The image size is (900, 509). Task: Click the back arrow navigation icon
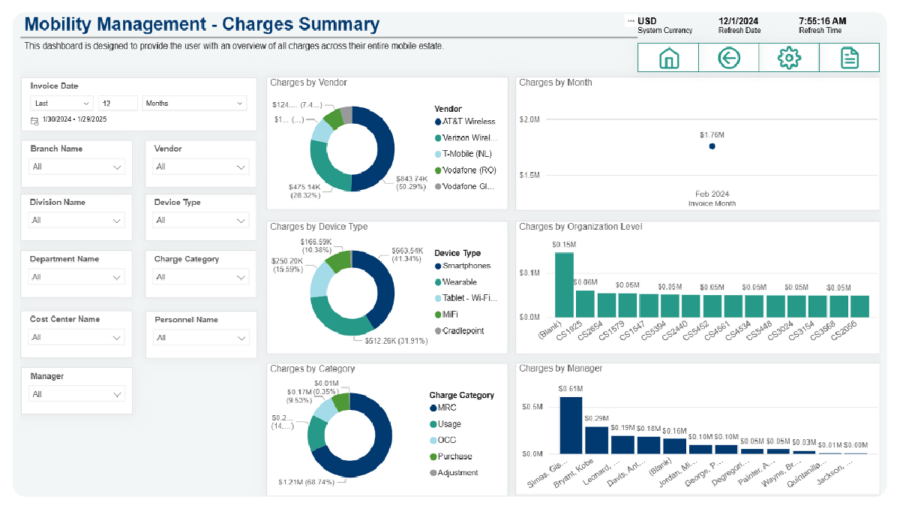pos(728,58)
